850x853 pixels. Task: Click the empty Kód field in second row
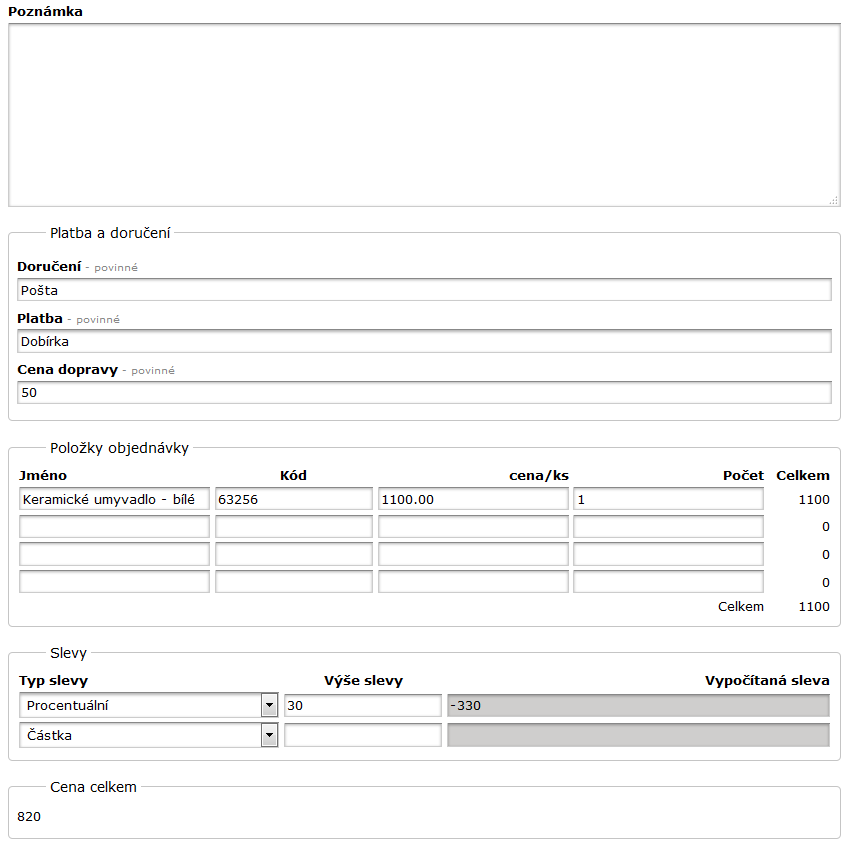click(x=293, y=527)
